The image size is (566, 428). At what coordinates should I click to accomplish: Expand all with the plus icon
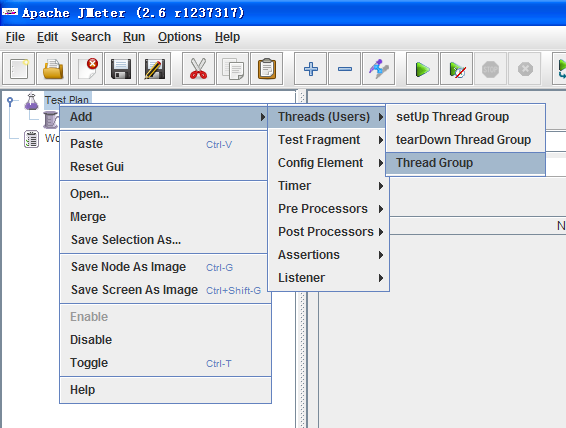tap(310, 69)
